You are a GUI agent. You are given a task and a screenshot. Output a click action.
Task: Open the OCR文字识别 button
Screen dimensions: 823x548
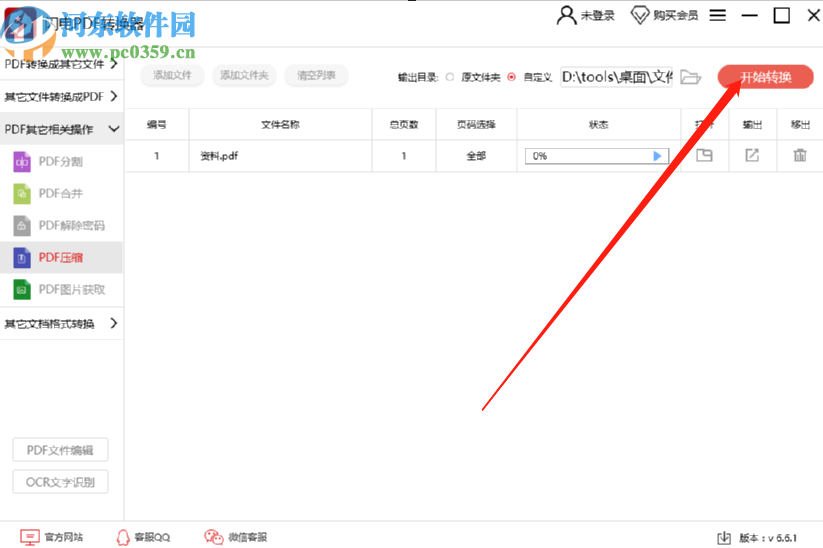[60, 482]
